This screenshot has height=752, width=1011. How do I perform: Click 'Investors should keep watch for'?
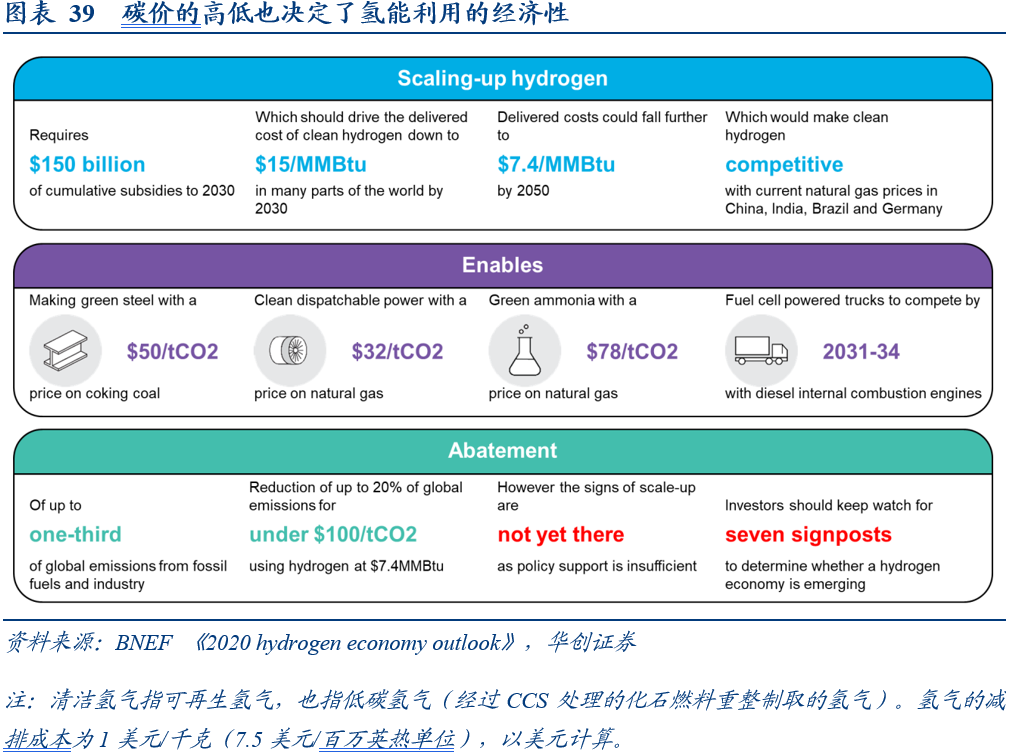(x=829, y=506)
